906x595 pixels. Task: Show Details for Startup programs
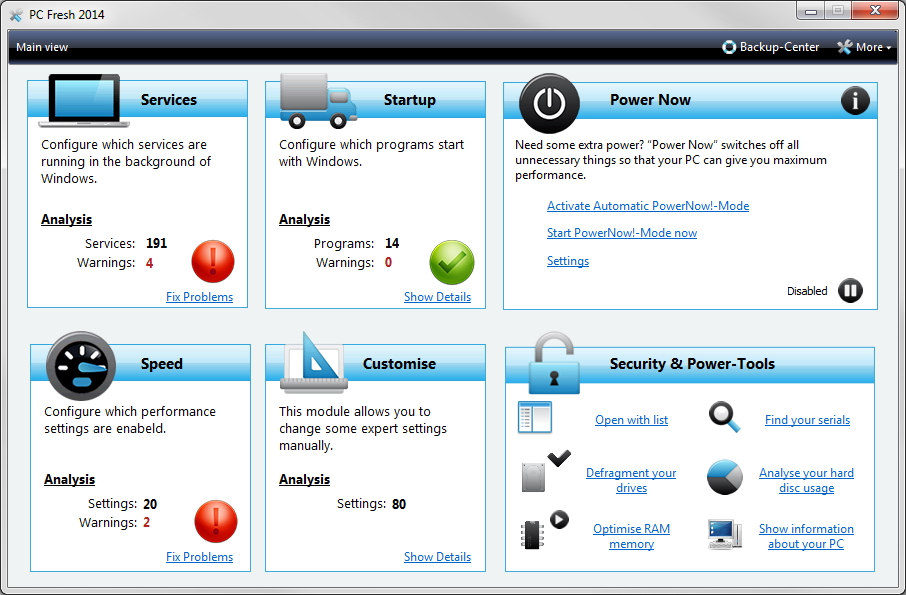tap(437, 297)
